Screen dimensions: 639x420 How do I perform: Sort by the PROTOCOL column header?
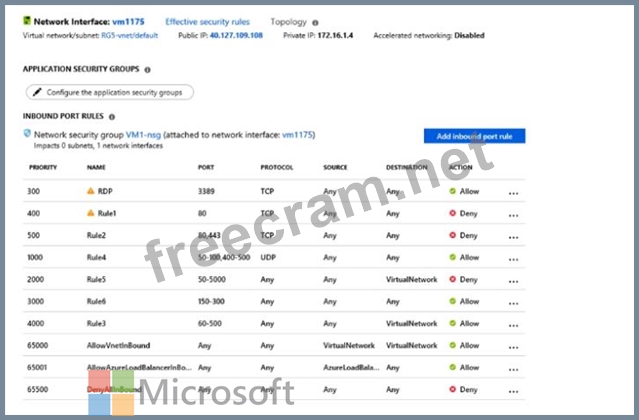click(x=277, y=167)
